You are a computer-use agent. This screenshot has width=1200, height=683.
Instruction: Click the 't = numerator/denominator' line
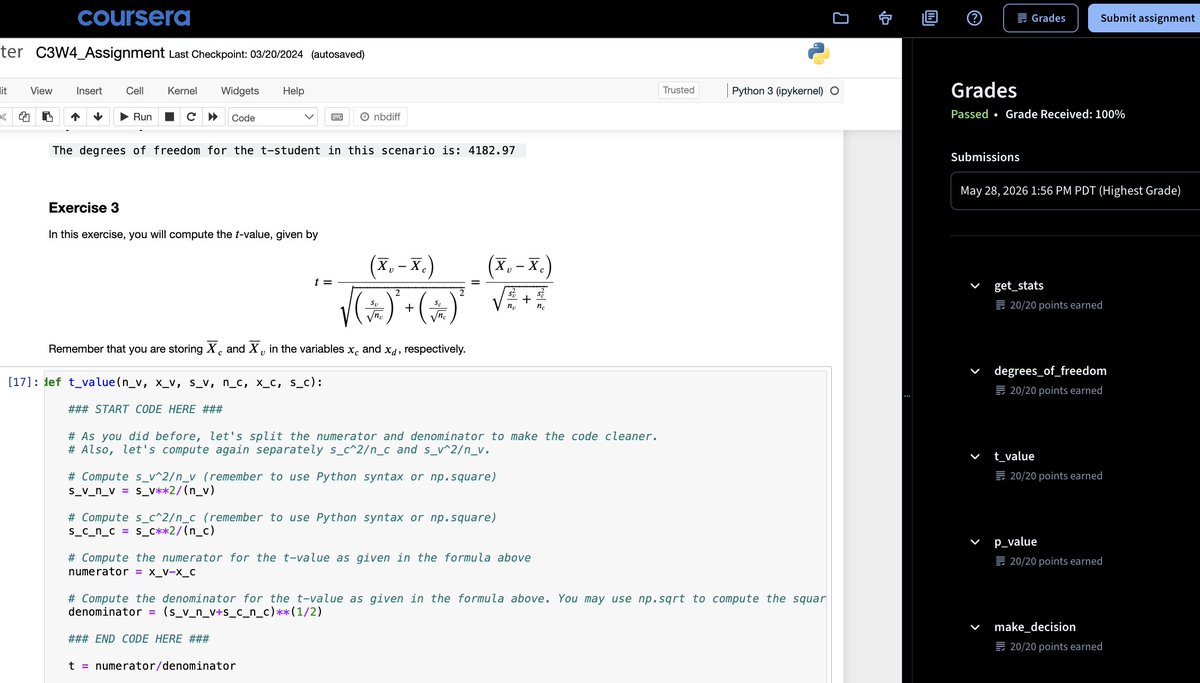click(152, 666)
